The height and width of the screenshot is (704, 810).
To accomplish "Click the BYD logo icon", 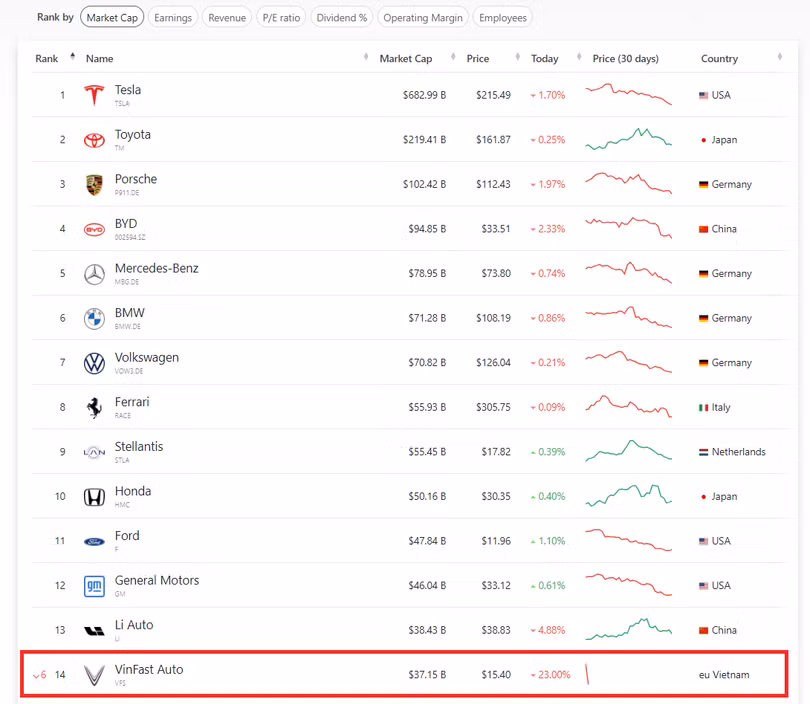I will click(94, 229).
